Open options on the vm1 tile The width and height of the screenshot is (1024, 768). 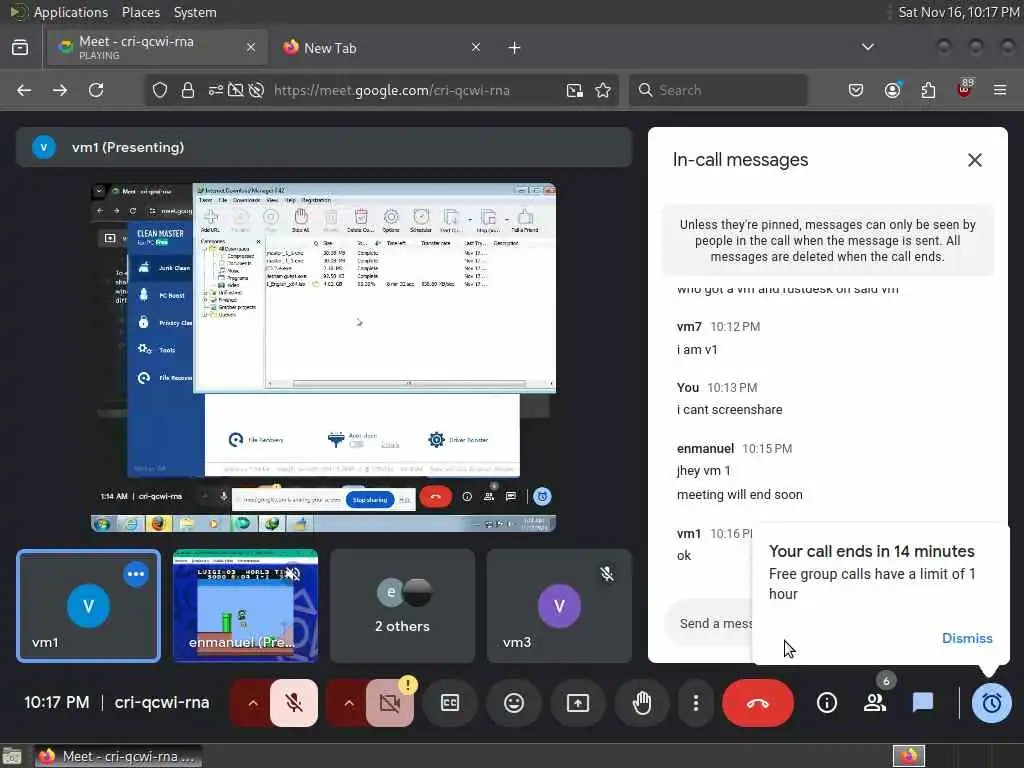coord(136,574)
